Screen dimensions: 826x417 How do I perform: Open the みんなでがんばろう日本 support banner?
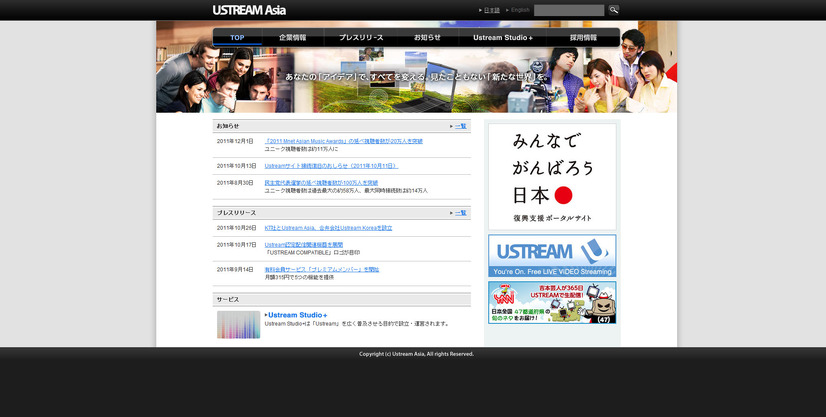(x=552, y=177)
